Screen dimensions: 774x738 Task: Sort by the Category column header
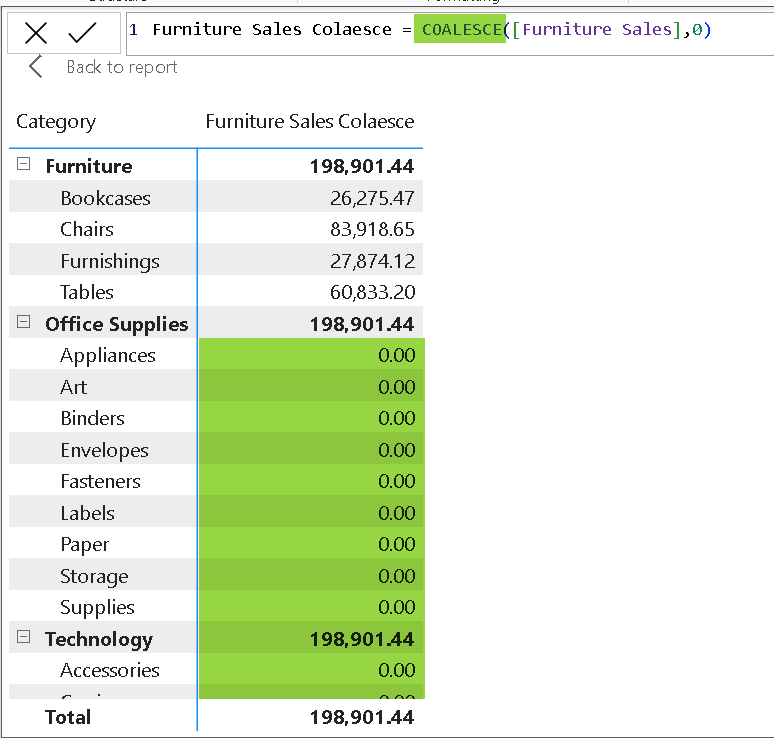tap(56, 122)
